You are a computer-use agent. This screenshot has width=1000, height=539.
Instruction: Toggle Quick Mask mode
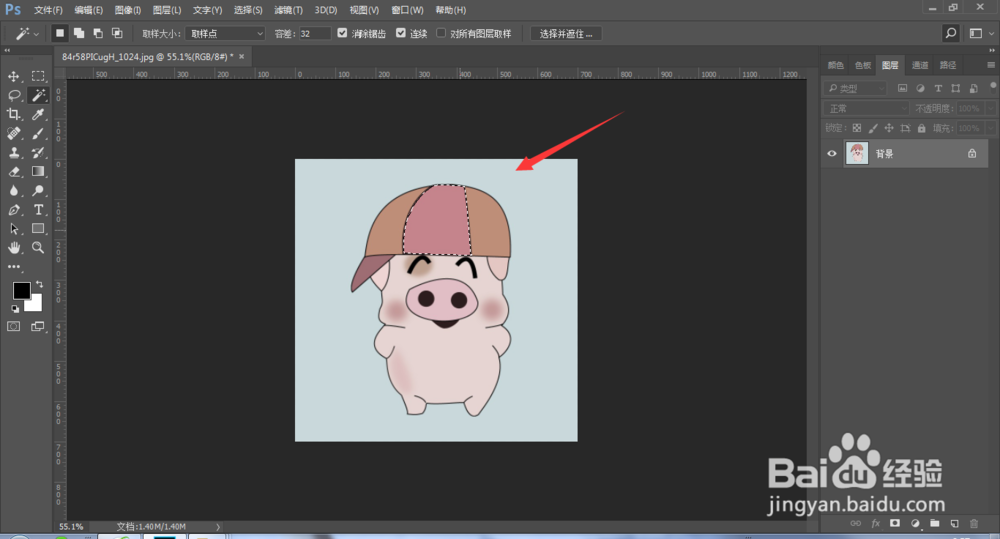13,327
